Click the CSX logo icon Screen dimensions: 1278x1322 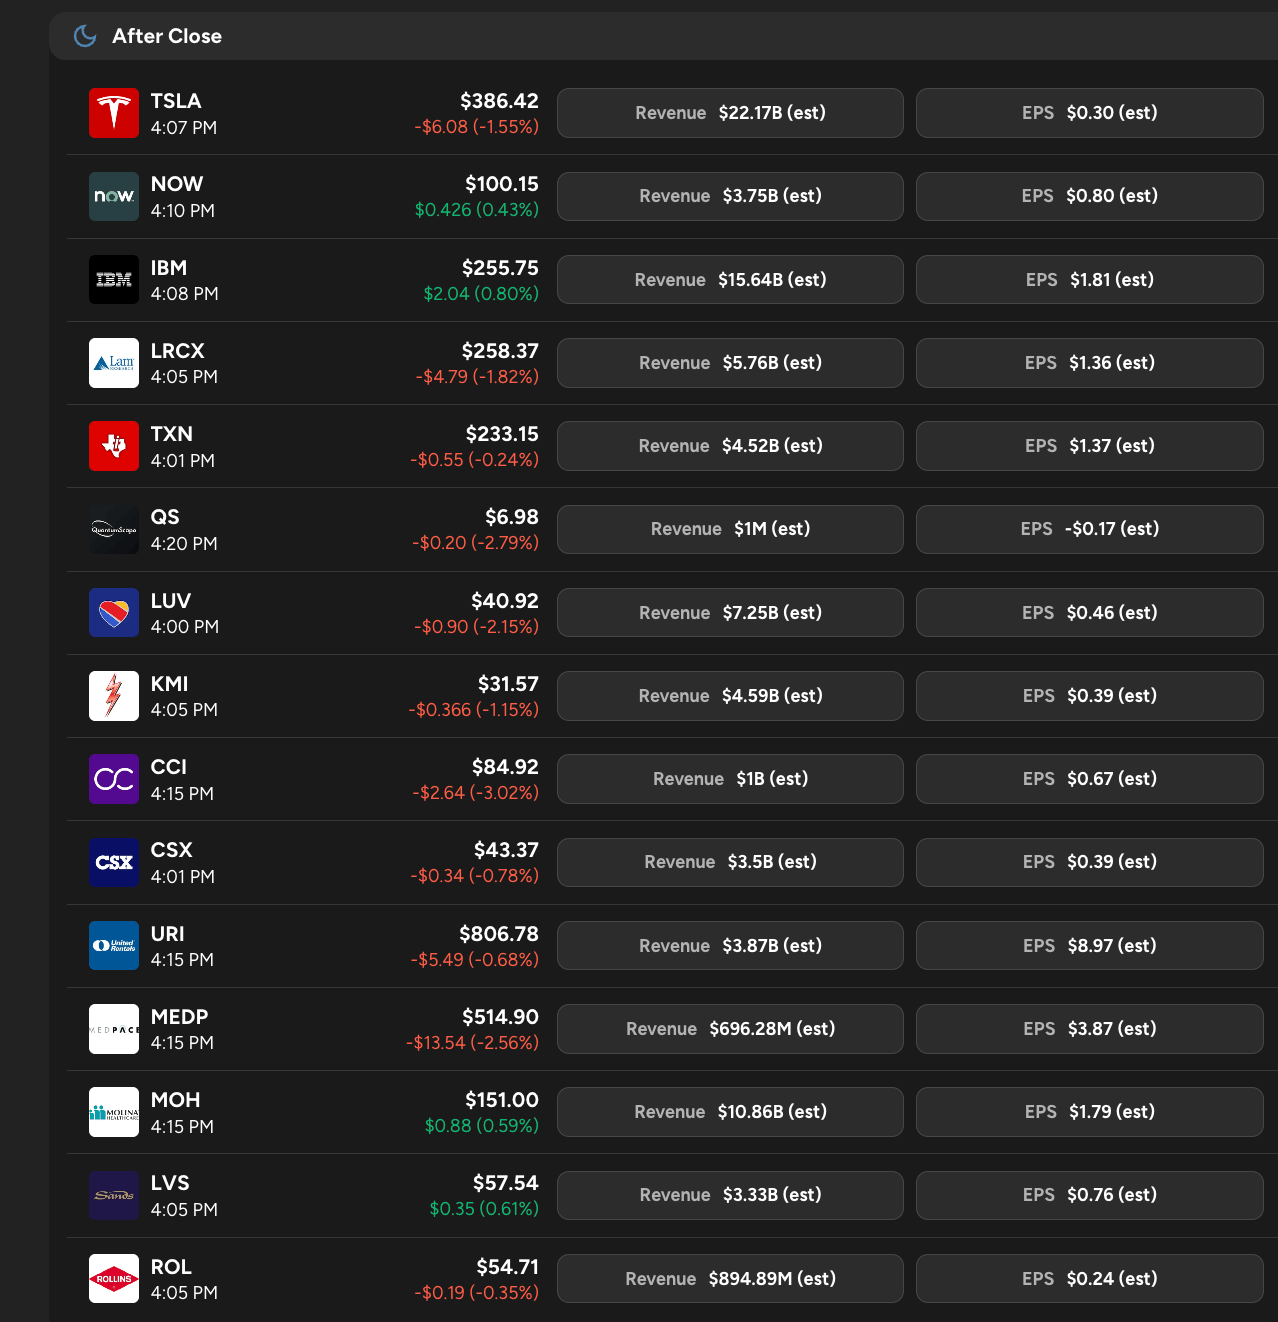tap(114, 862)
